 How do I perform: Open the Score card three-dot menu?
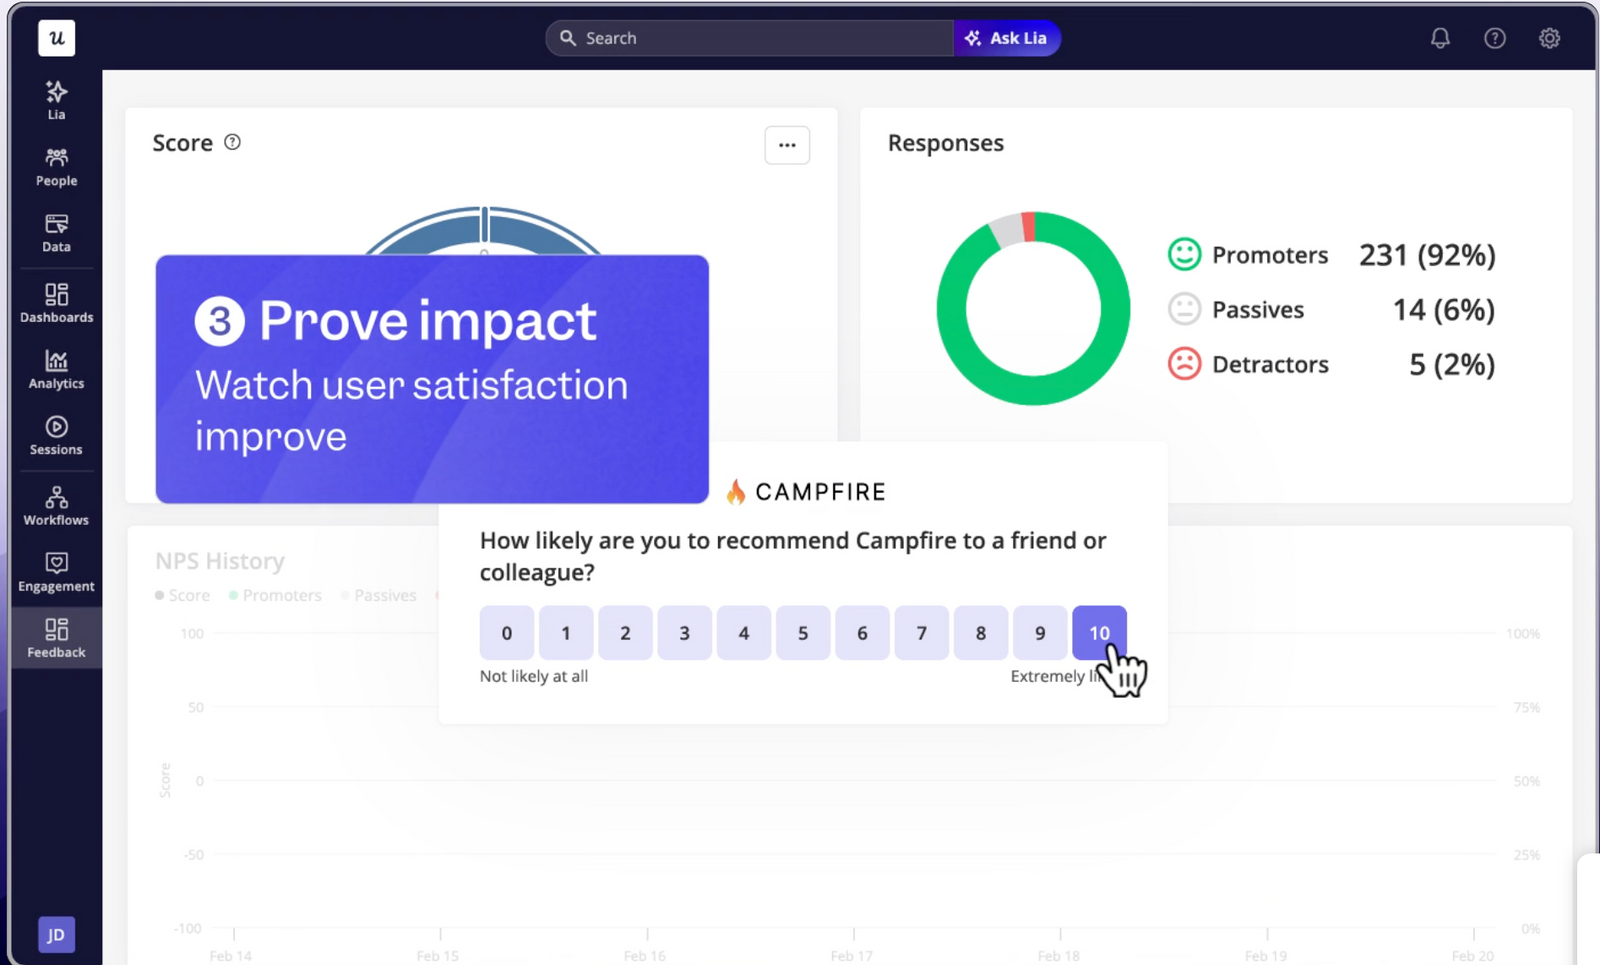coord(787,145)
